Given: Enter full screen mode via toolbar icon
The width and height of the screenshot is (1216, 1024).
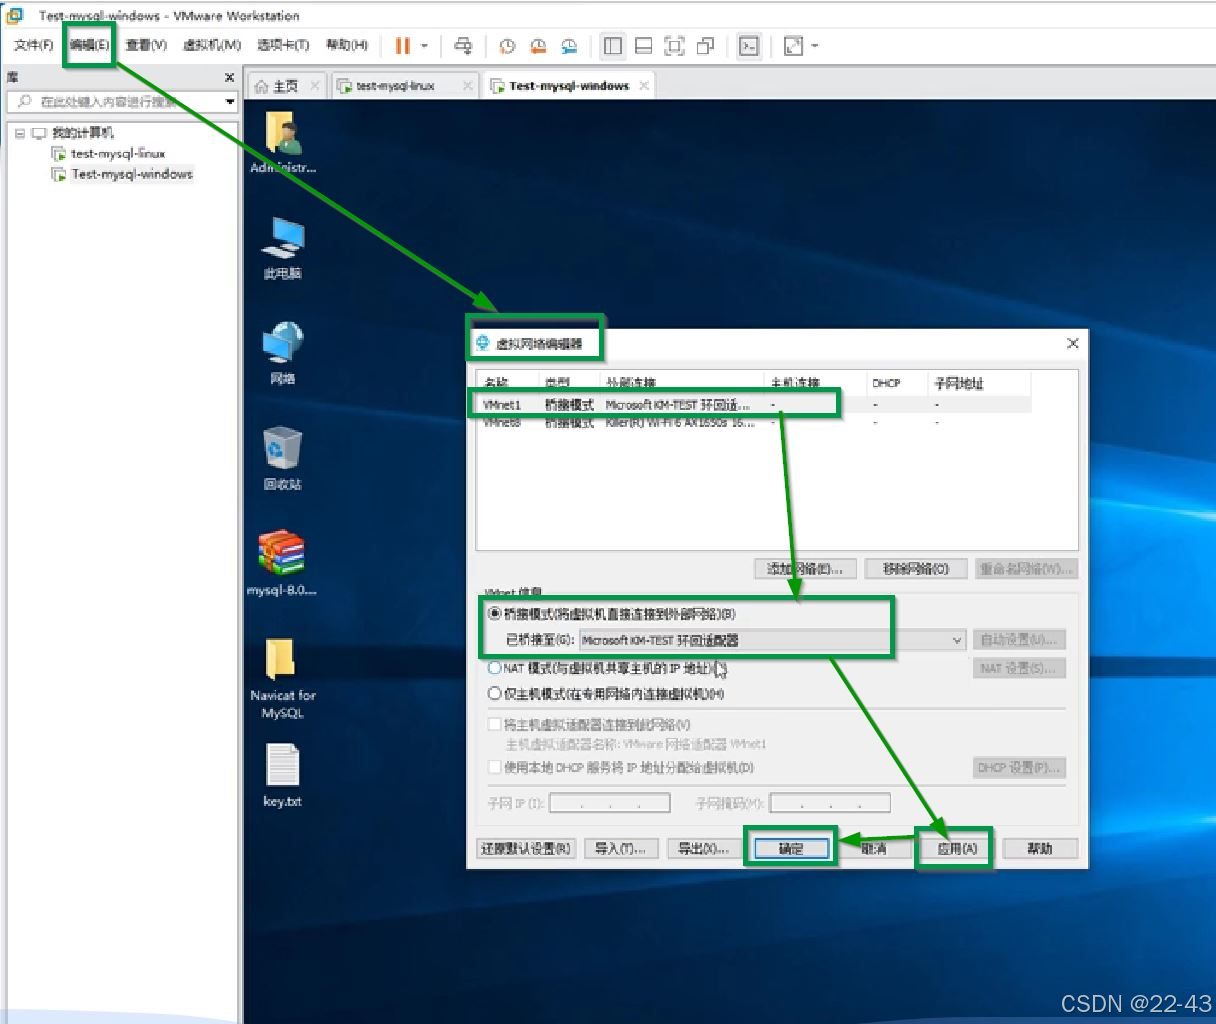Looking at the screenshot, I should pyautogui.click(x=675, y=46).
